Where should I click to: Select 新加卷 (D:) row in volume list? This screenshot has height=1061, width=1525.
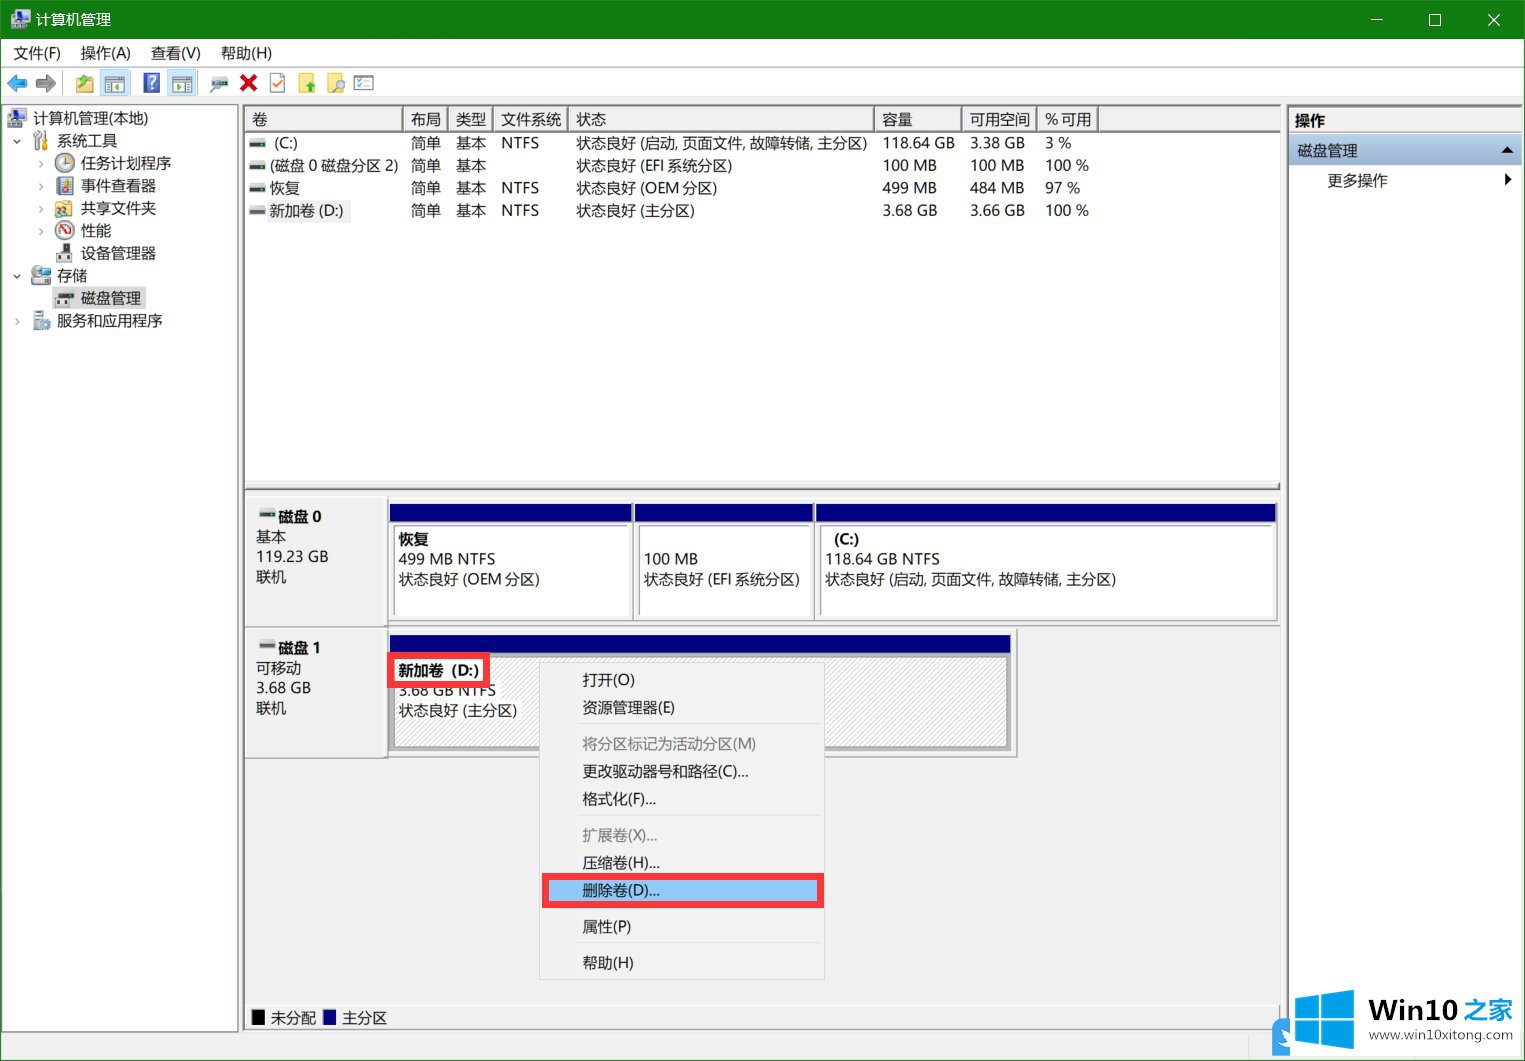coord(670,211)
